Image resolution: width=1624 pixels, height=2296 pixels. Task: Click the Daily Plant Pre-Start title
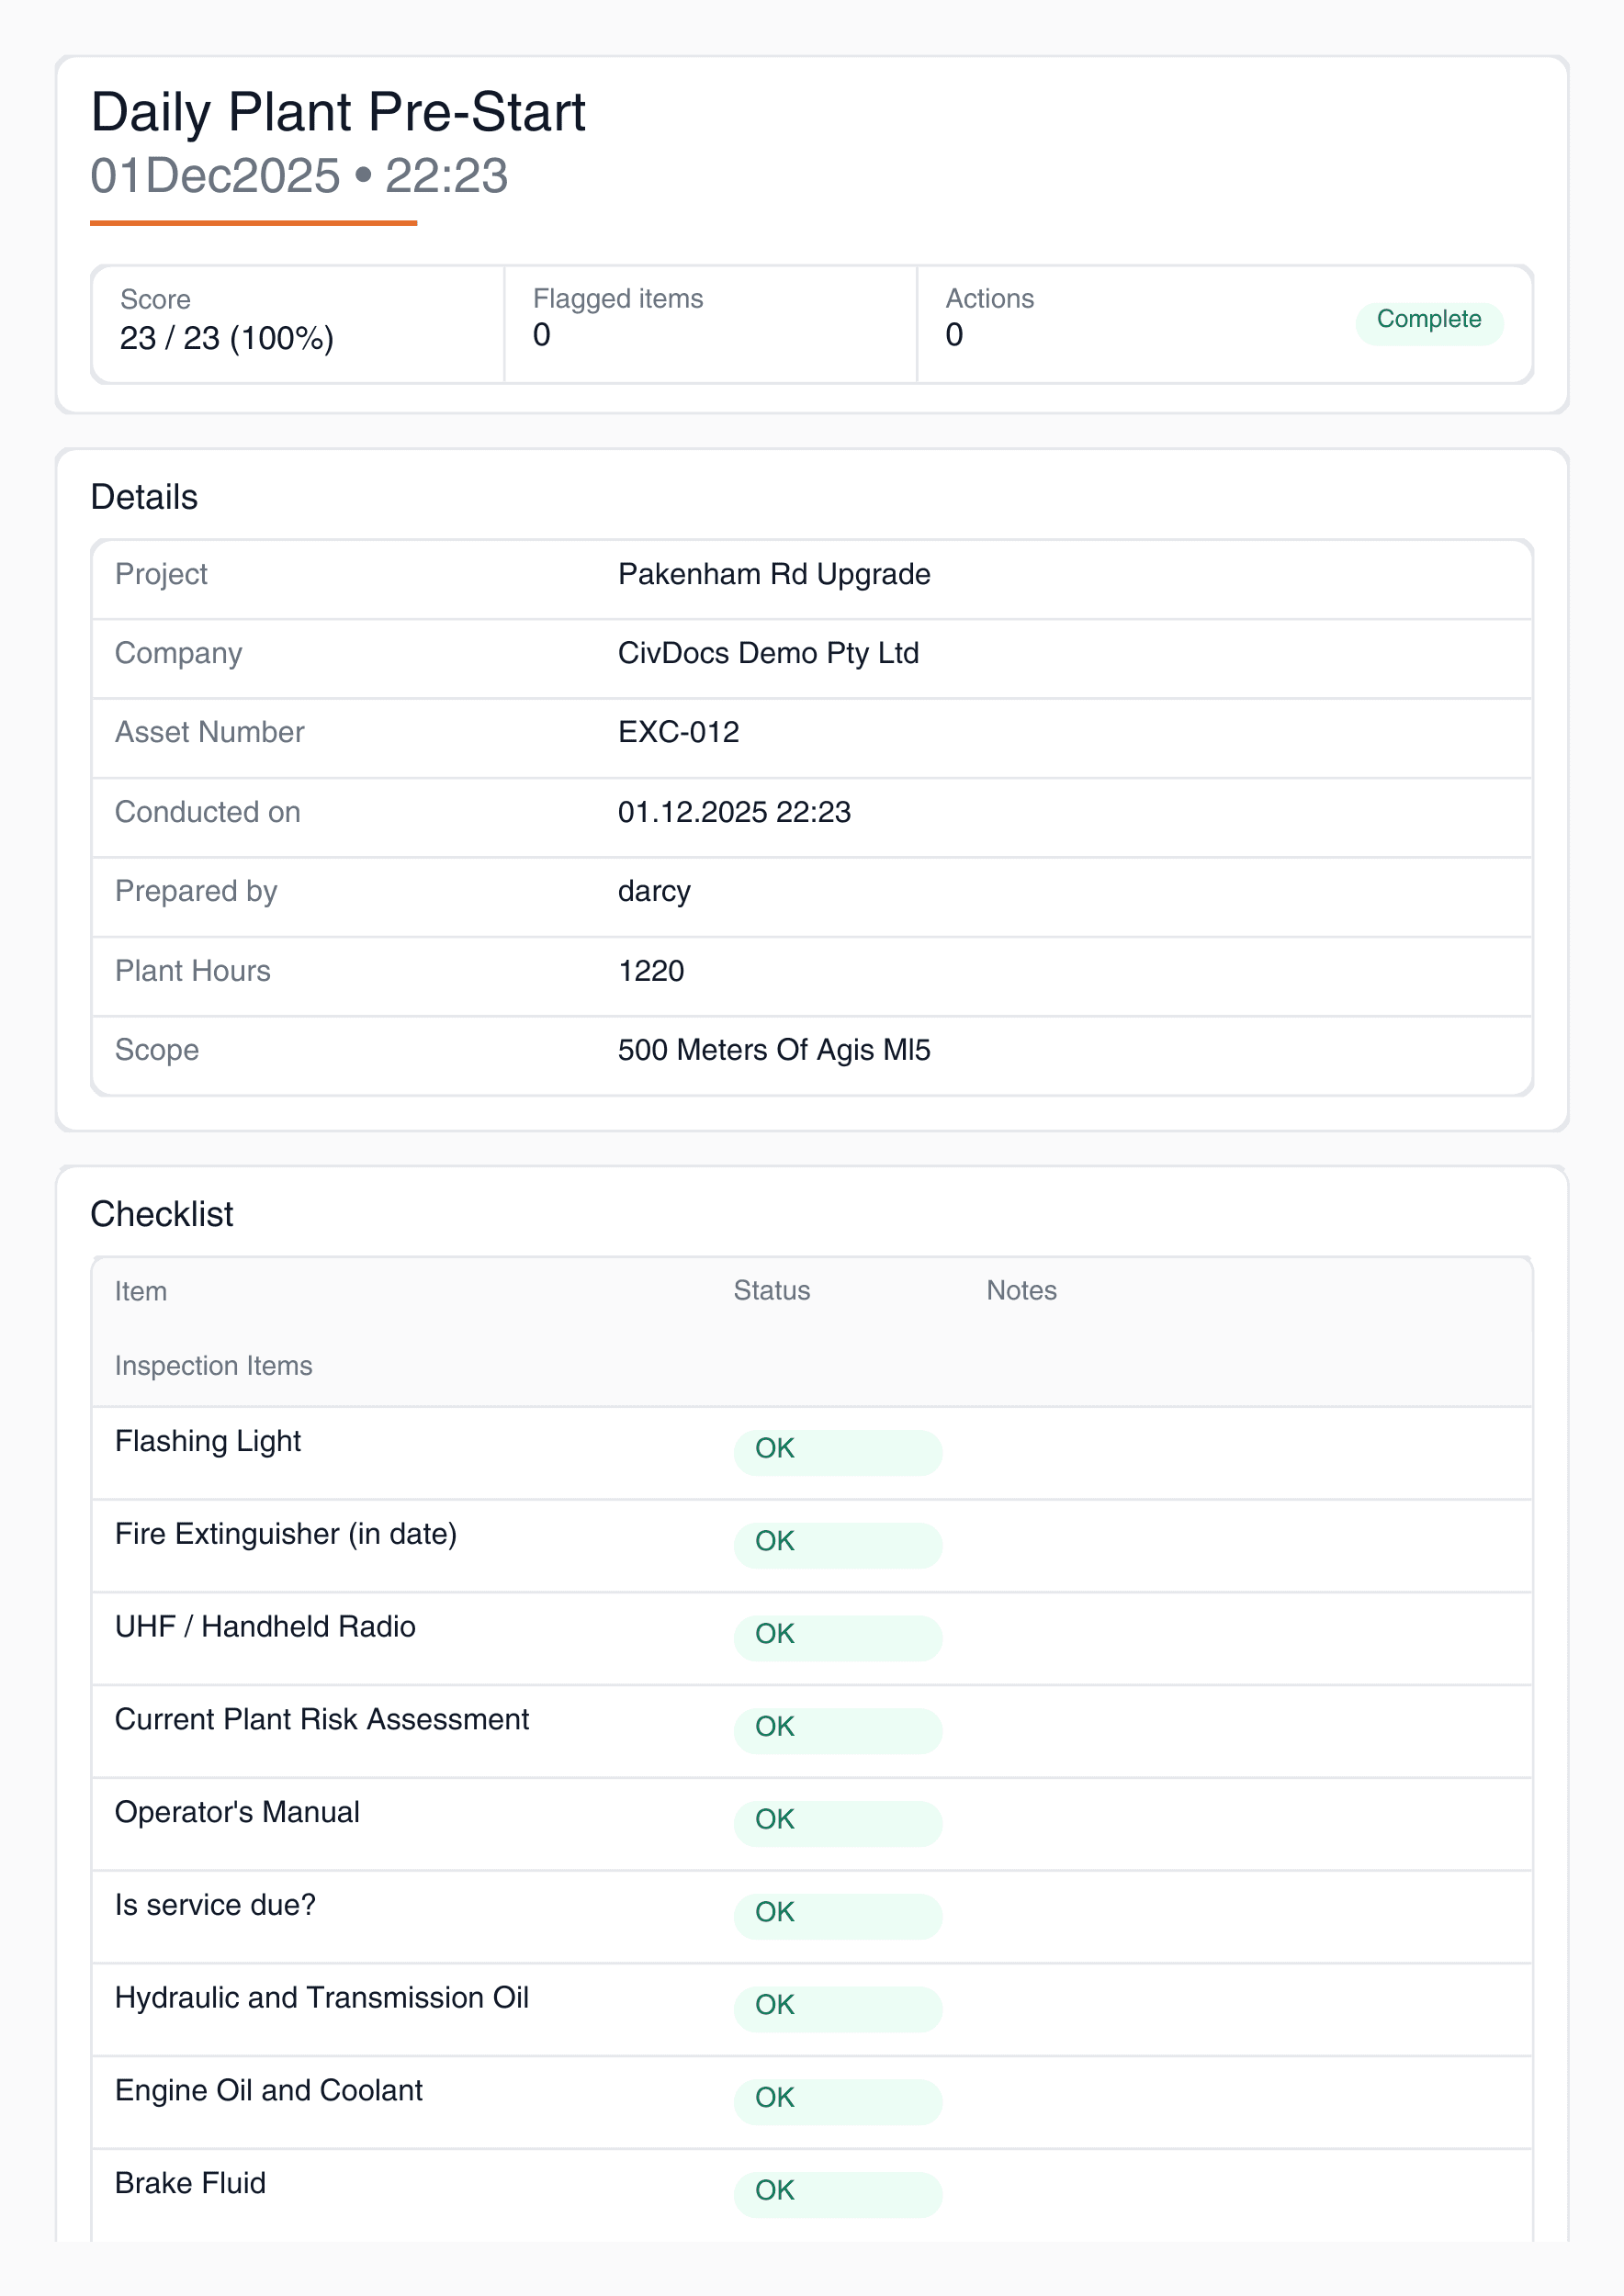click(338, 112)
